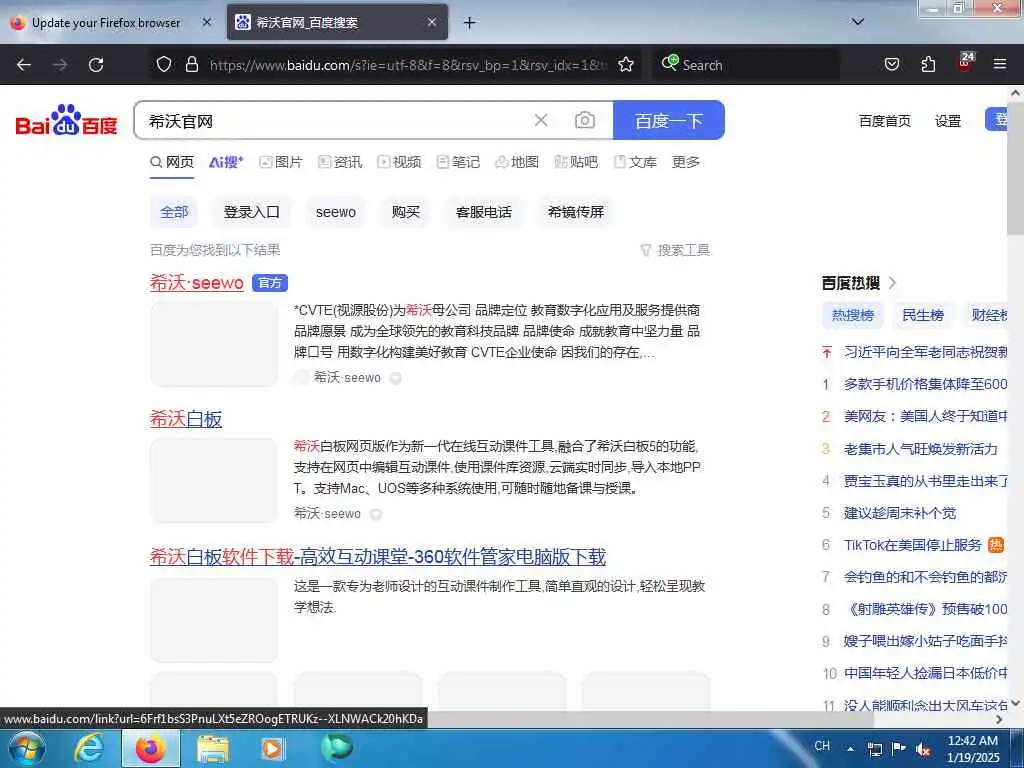Open the source dropdown under 希沃·seewo result
1024x768 pixels.
pos(395,378)
